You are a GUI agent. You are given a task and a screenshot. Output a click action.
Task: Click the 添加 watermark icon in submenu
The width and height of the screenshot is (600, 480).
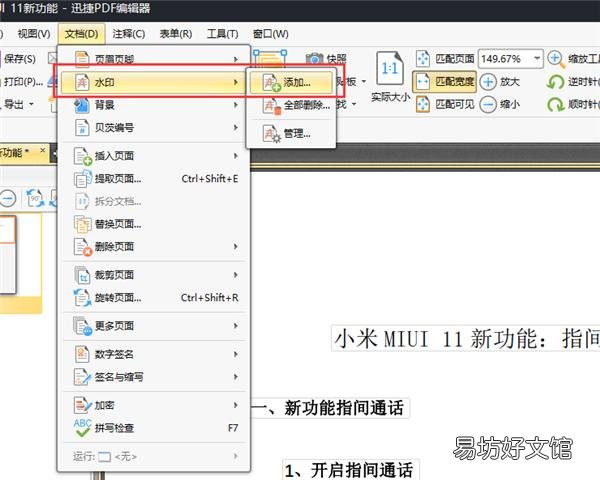click(x=272, y=82)
